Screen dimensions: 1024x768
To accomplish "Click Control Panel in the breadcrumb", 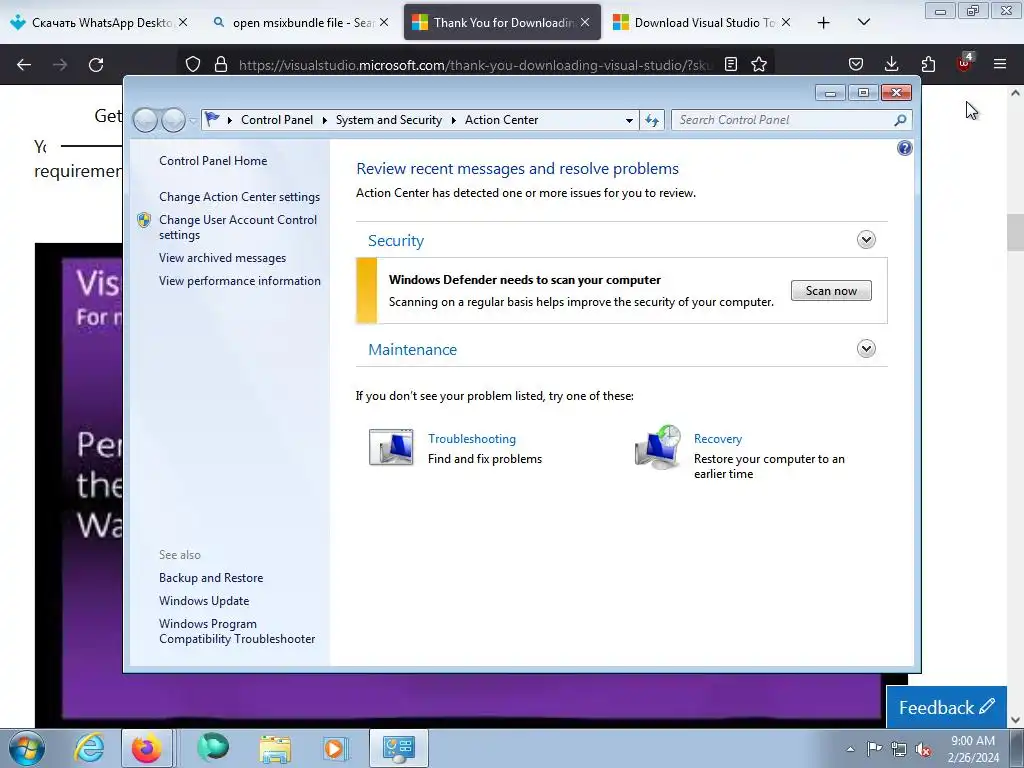I will pyautogui.click(x=277, y=120).
